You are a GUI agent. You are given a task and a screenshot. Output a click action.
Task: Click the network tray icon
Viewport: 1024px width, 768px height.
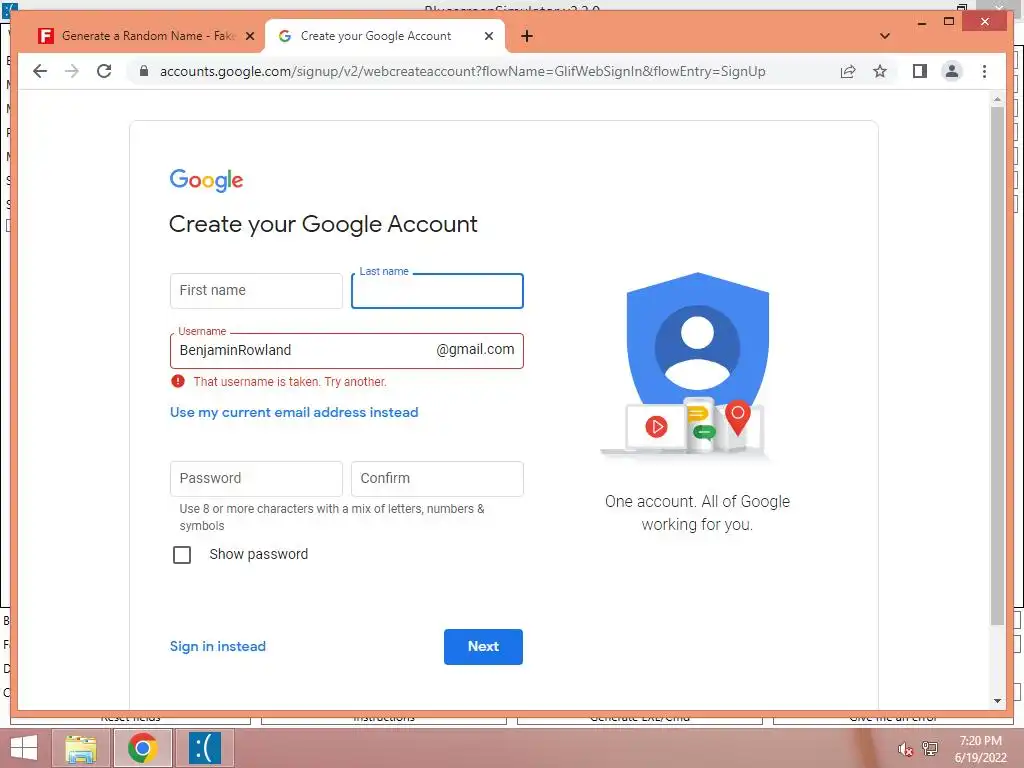930,749
